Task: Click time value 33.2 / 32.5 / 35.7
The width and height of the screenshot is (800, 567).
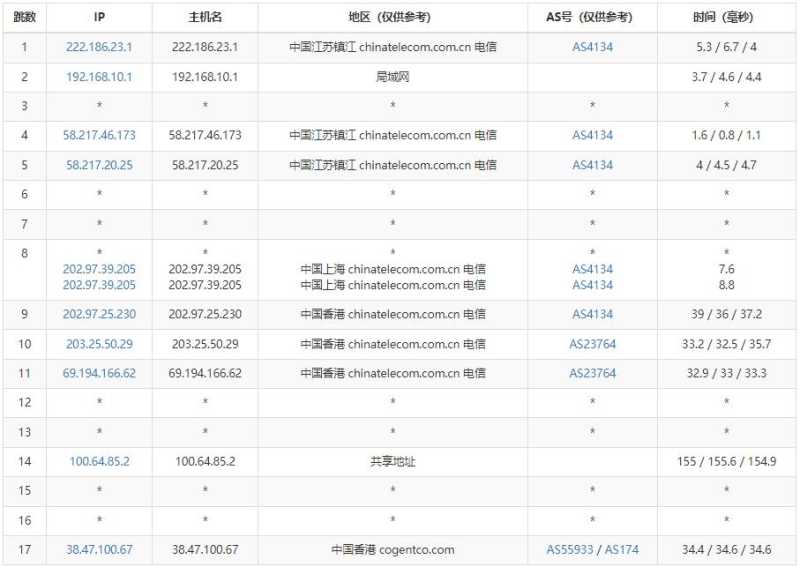Action: 726,344
